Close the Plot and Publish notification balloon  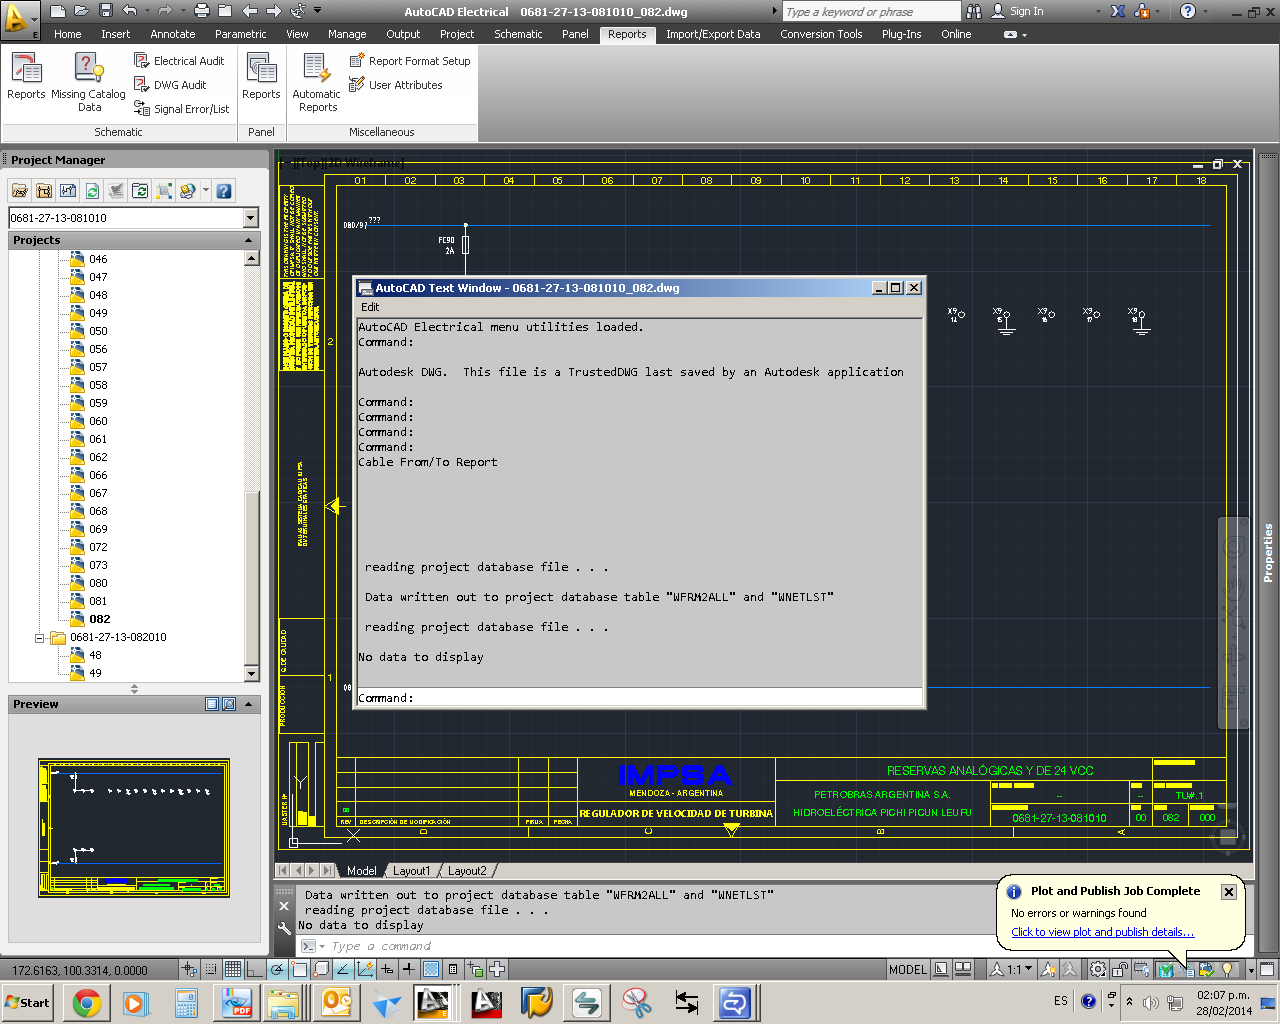[x=1229, y=892]
